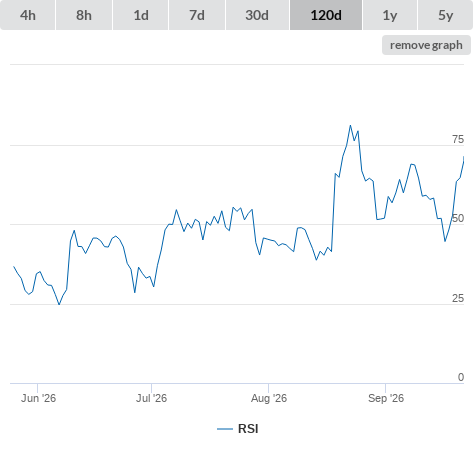Screen dimensions: 474x455
Task: Choose the 1d range tab
Action: pos(141,15)
